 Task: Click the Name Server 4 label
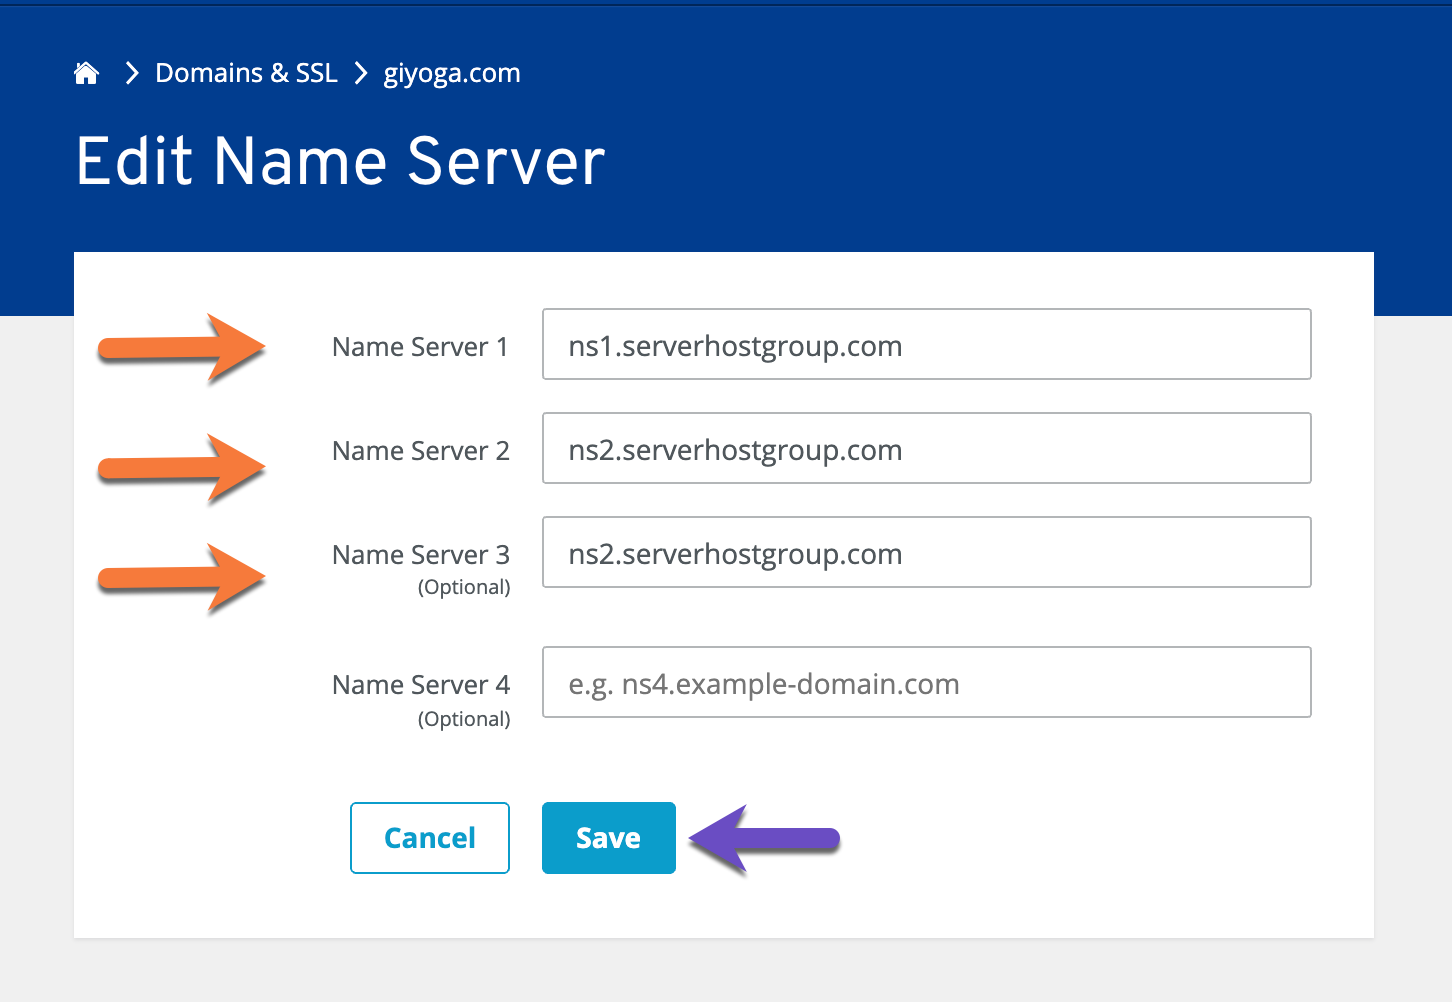point(420,685)
